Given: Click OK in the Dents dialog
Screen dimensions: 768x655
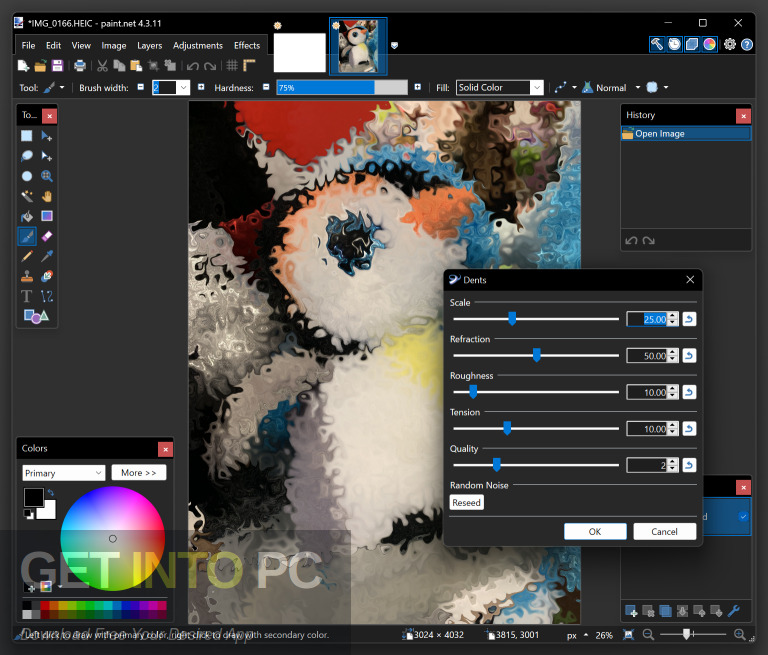Looking at the screenshot, I should pos(595,532).
